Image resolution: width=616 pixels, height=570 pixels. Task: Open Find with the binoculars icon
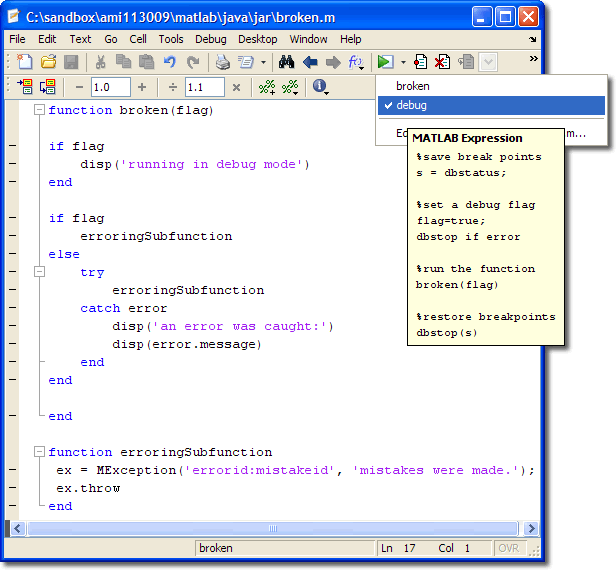pos(286,62)
